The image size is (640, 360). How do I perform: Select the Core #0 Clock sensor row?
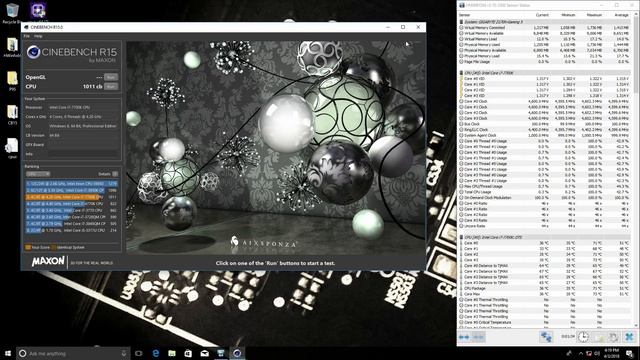pyautogui.click(x=545, y=101)
